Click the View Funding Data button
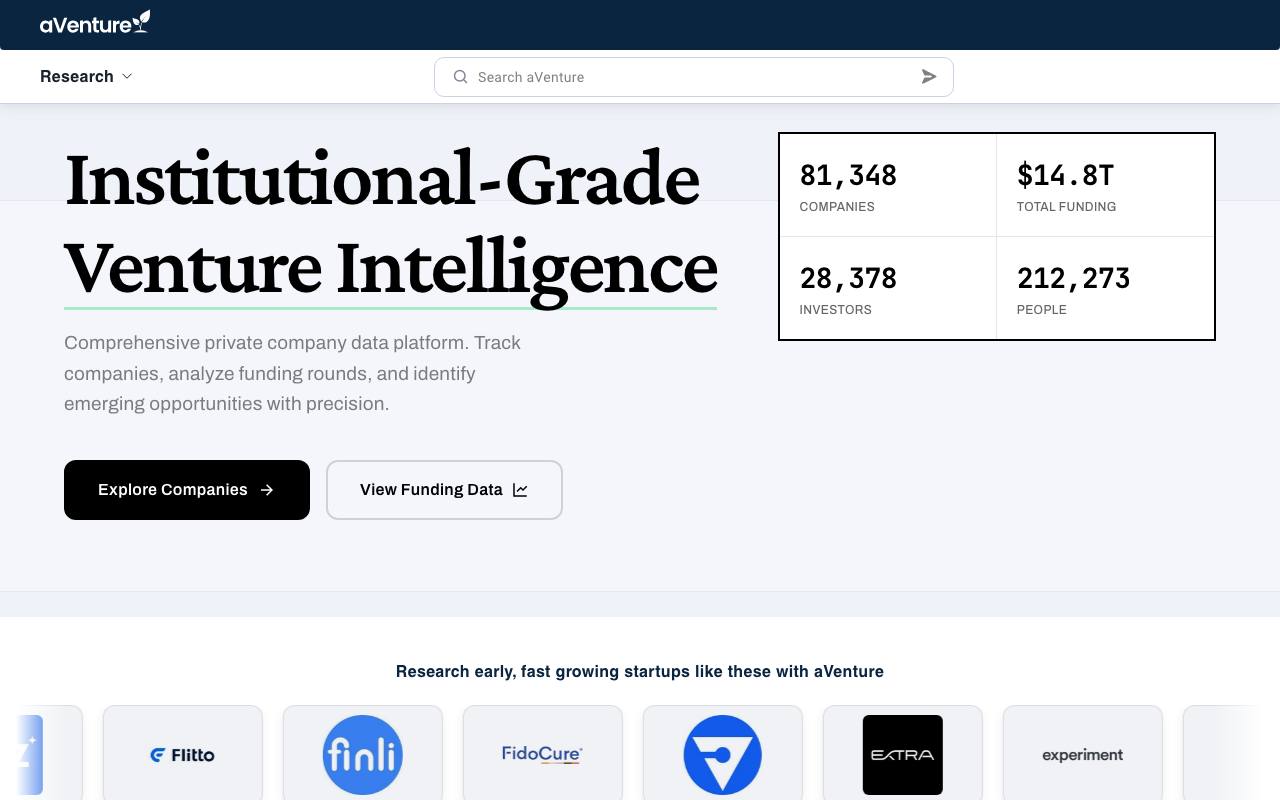Screen dimensions: 1280x800 tap(444, 490)
